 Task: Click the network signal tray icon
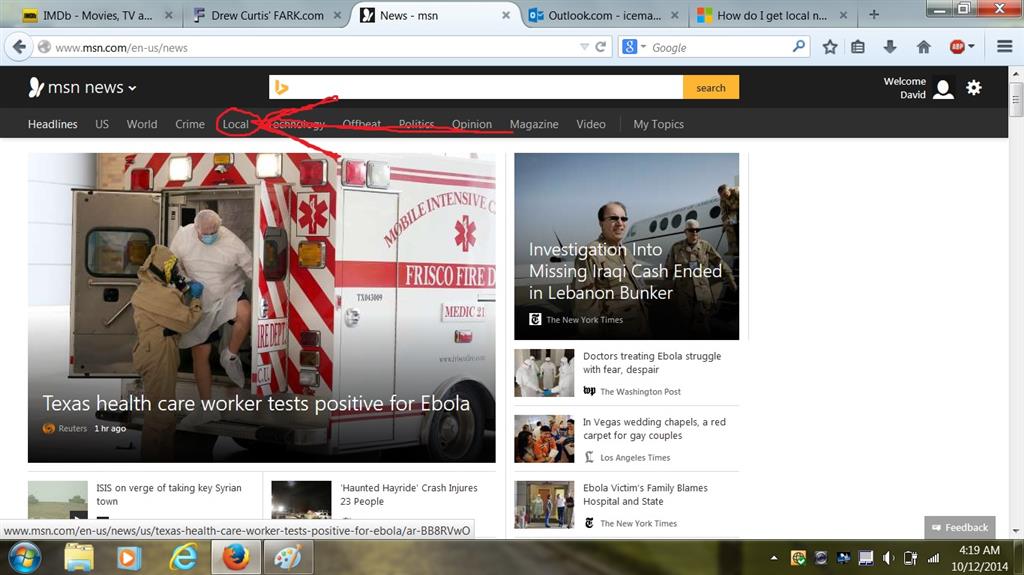tap(933, 558)
